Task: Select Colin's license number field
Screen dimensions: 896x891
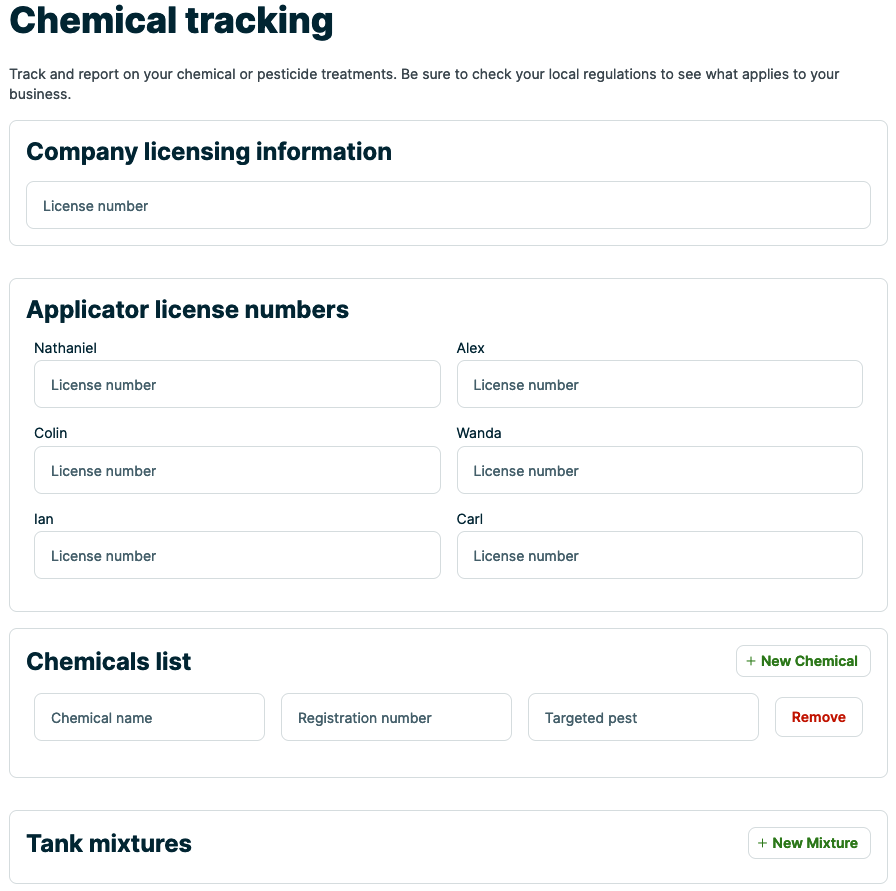Action: tap(237, 470)
